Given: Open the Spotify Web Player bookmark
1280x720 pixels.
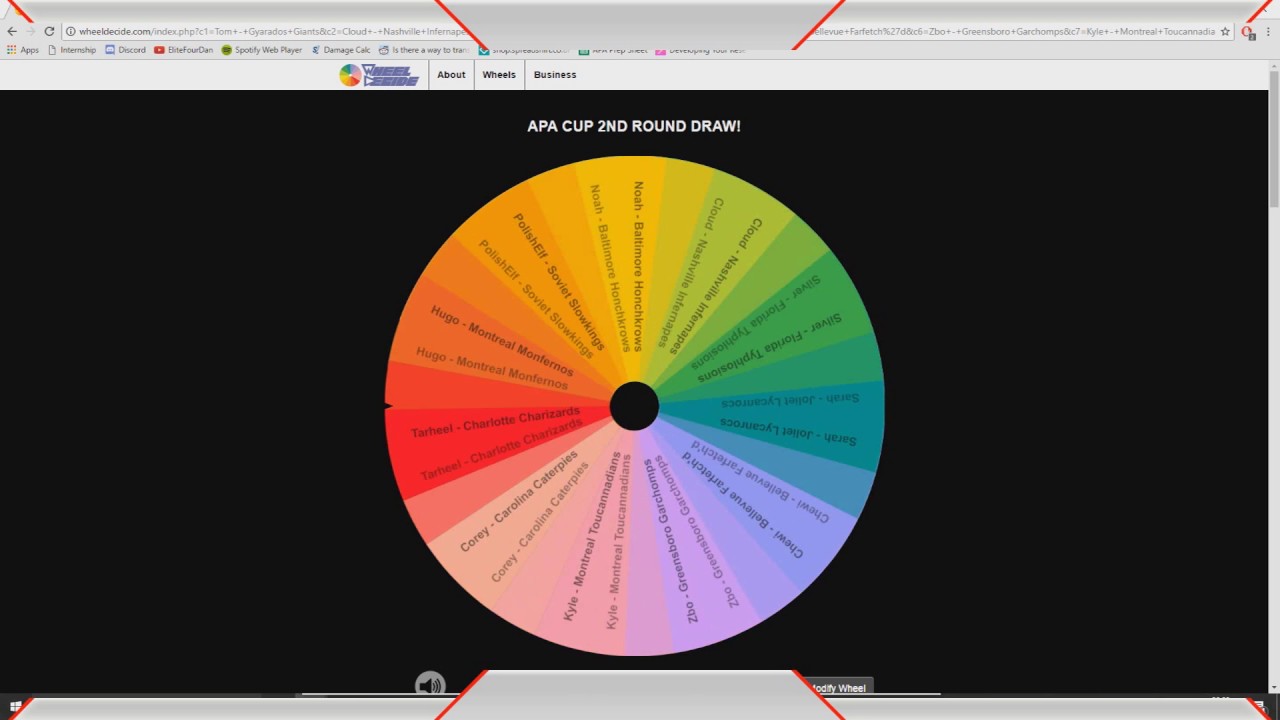Looking at the screenshot, I should click(x=262, y=50).
